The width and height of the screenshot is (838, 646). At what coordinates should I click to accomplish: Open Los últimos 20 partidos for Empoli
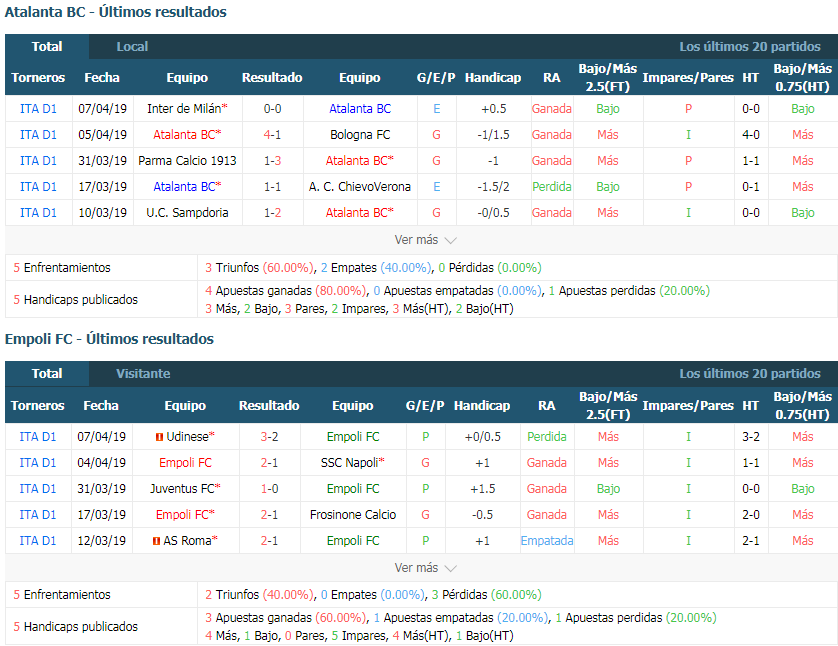pos(750,373)
